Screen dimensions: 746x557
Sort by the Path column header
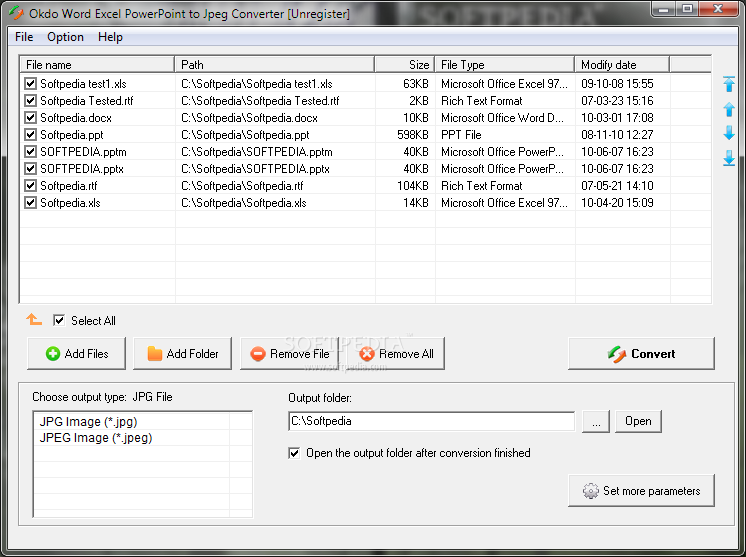click(x=275, y=64)
